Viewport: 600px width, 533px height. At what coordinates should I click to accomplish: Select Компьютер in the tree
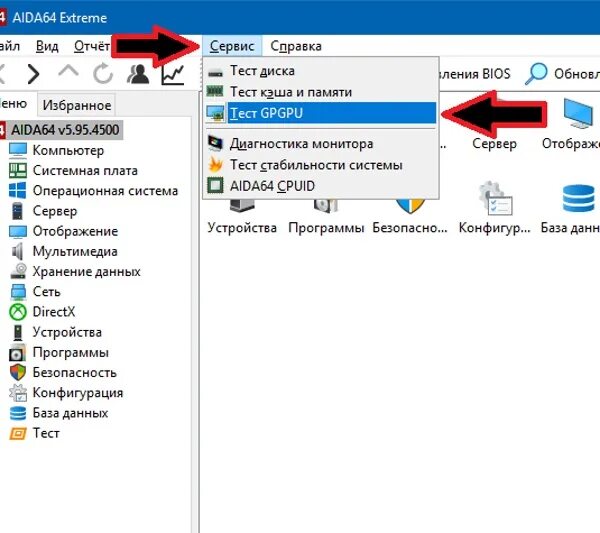click(68, 150)
